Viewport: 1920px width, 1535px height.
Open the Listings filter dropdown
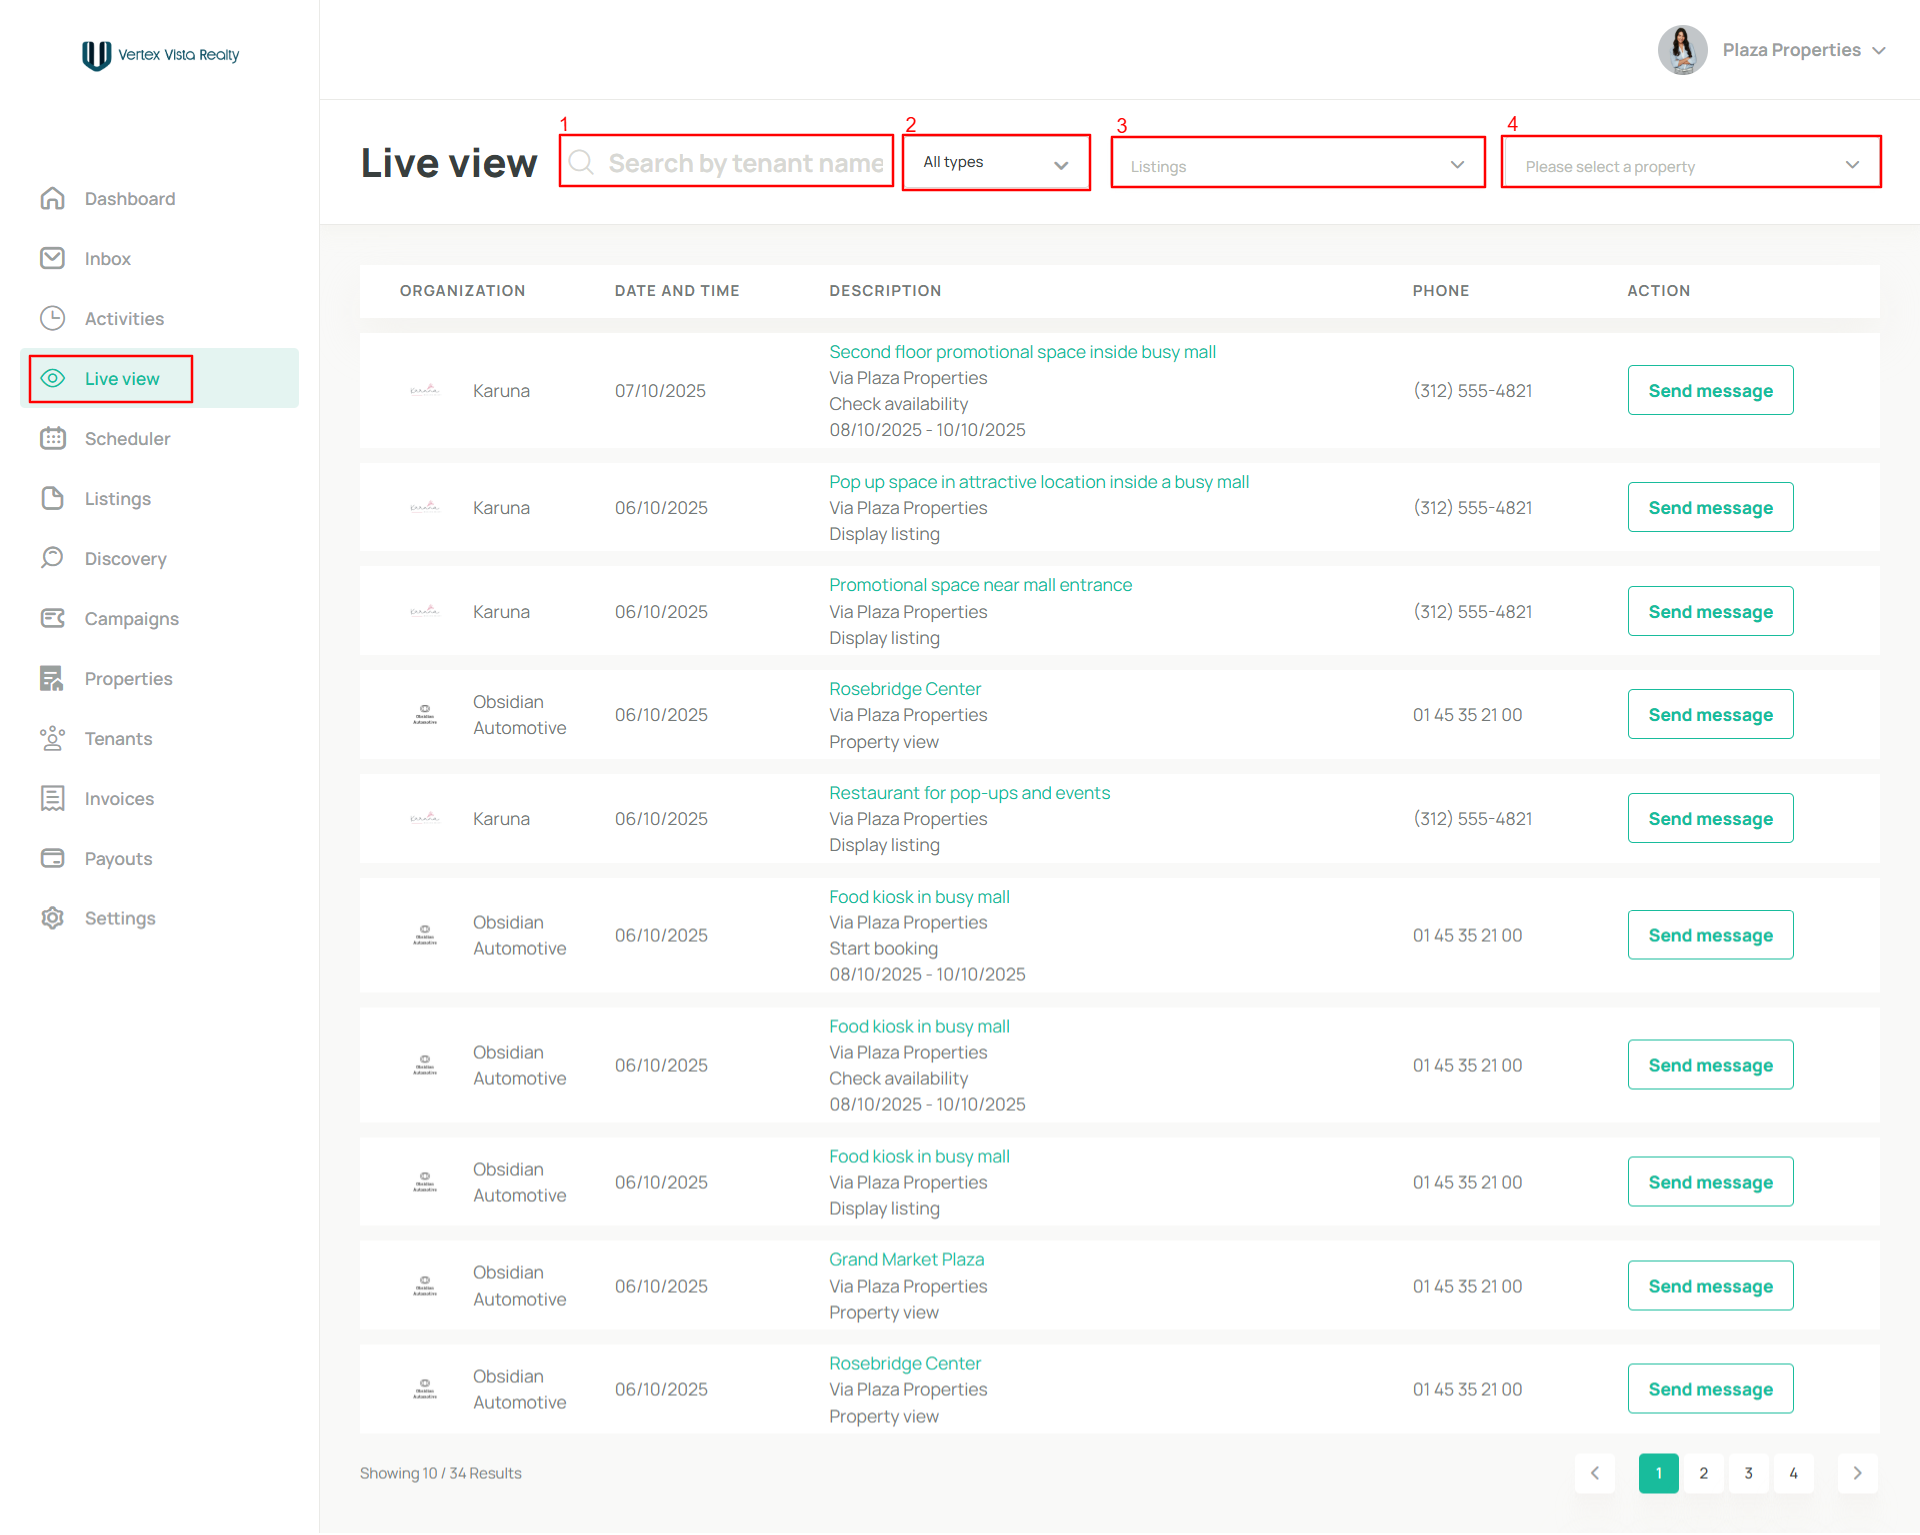coord(1297,165)
